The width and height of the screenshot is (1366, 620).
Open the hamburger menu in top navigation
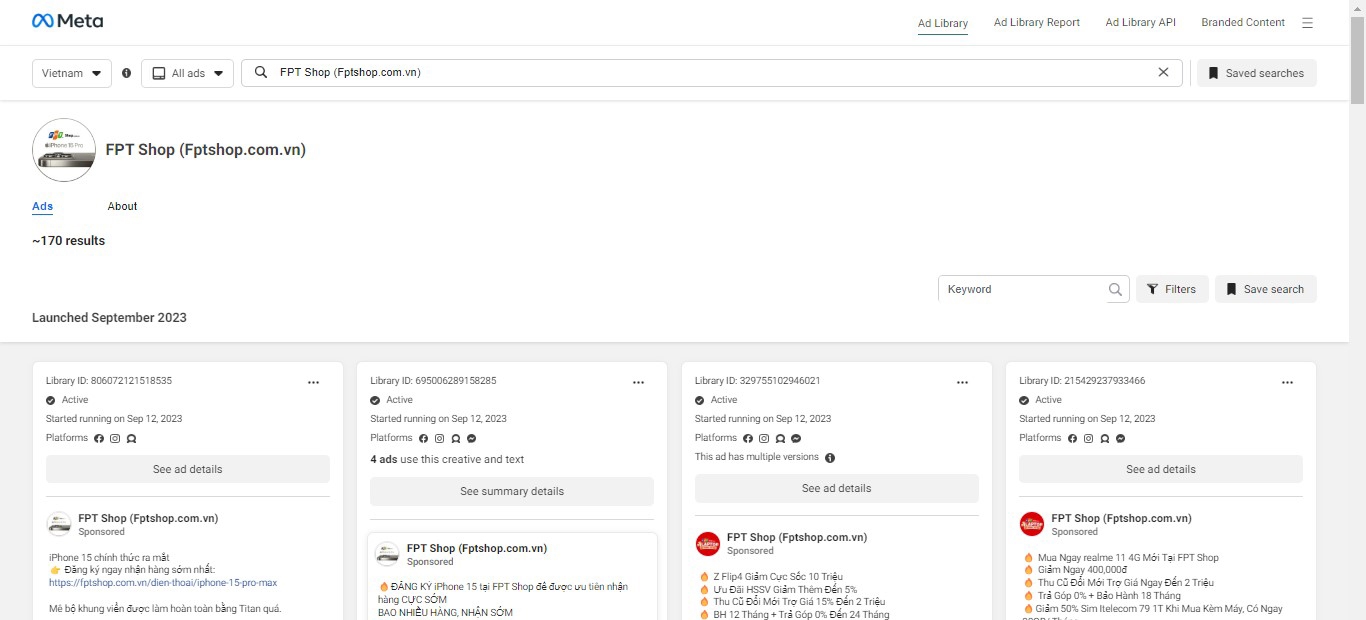point(1307,23)
